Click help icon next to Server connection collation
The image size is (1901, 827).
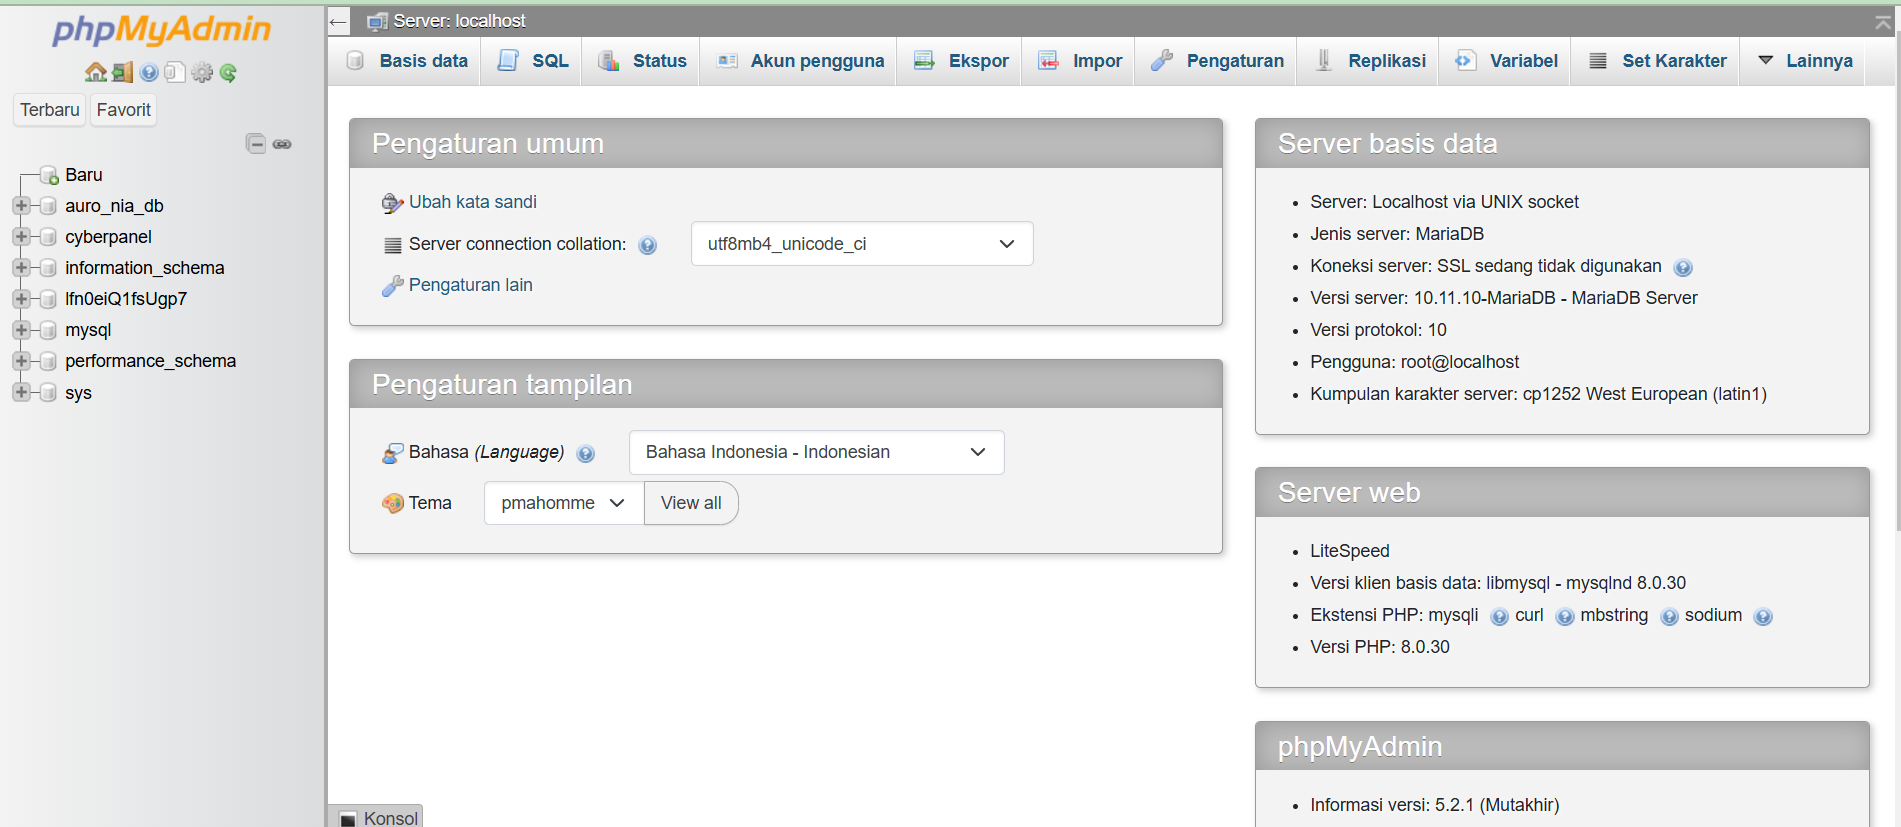648,245
